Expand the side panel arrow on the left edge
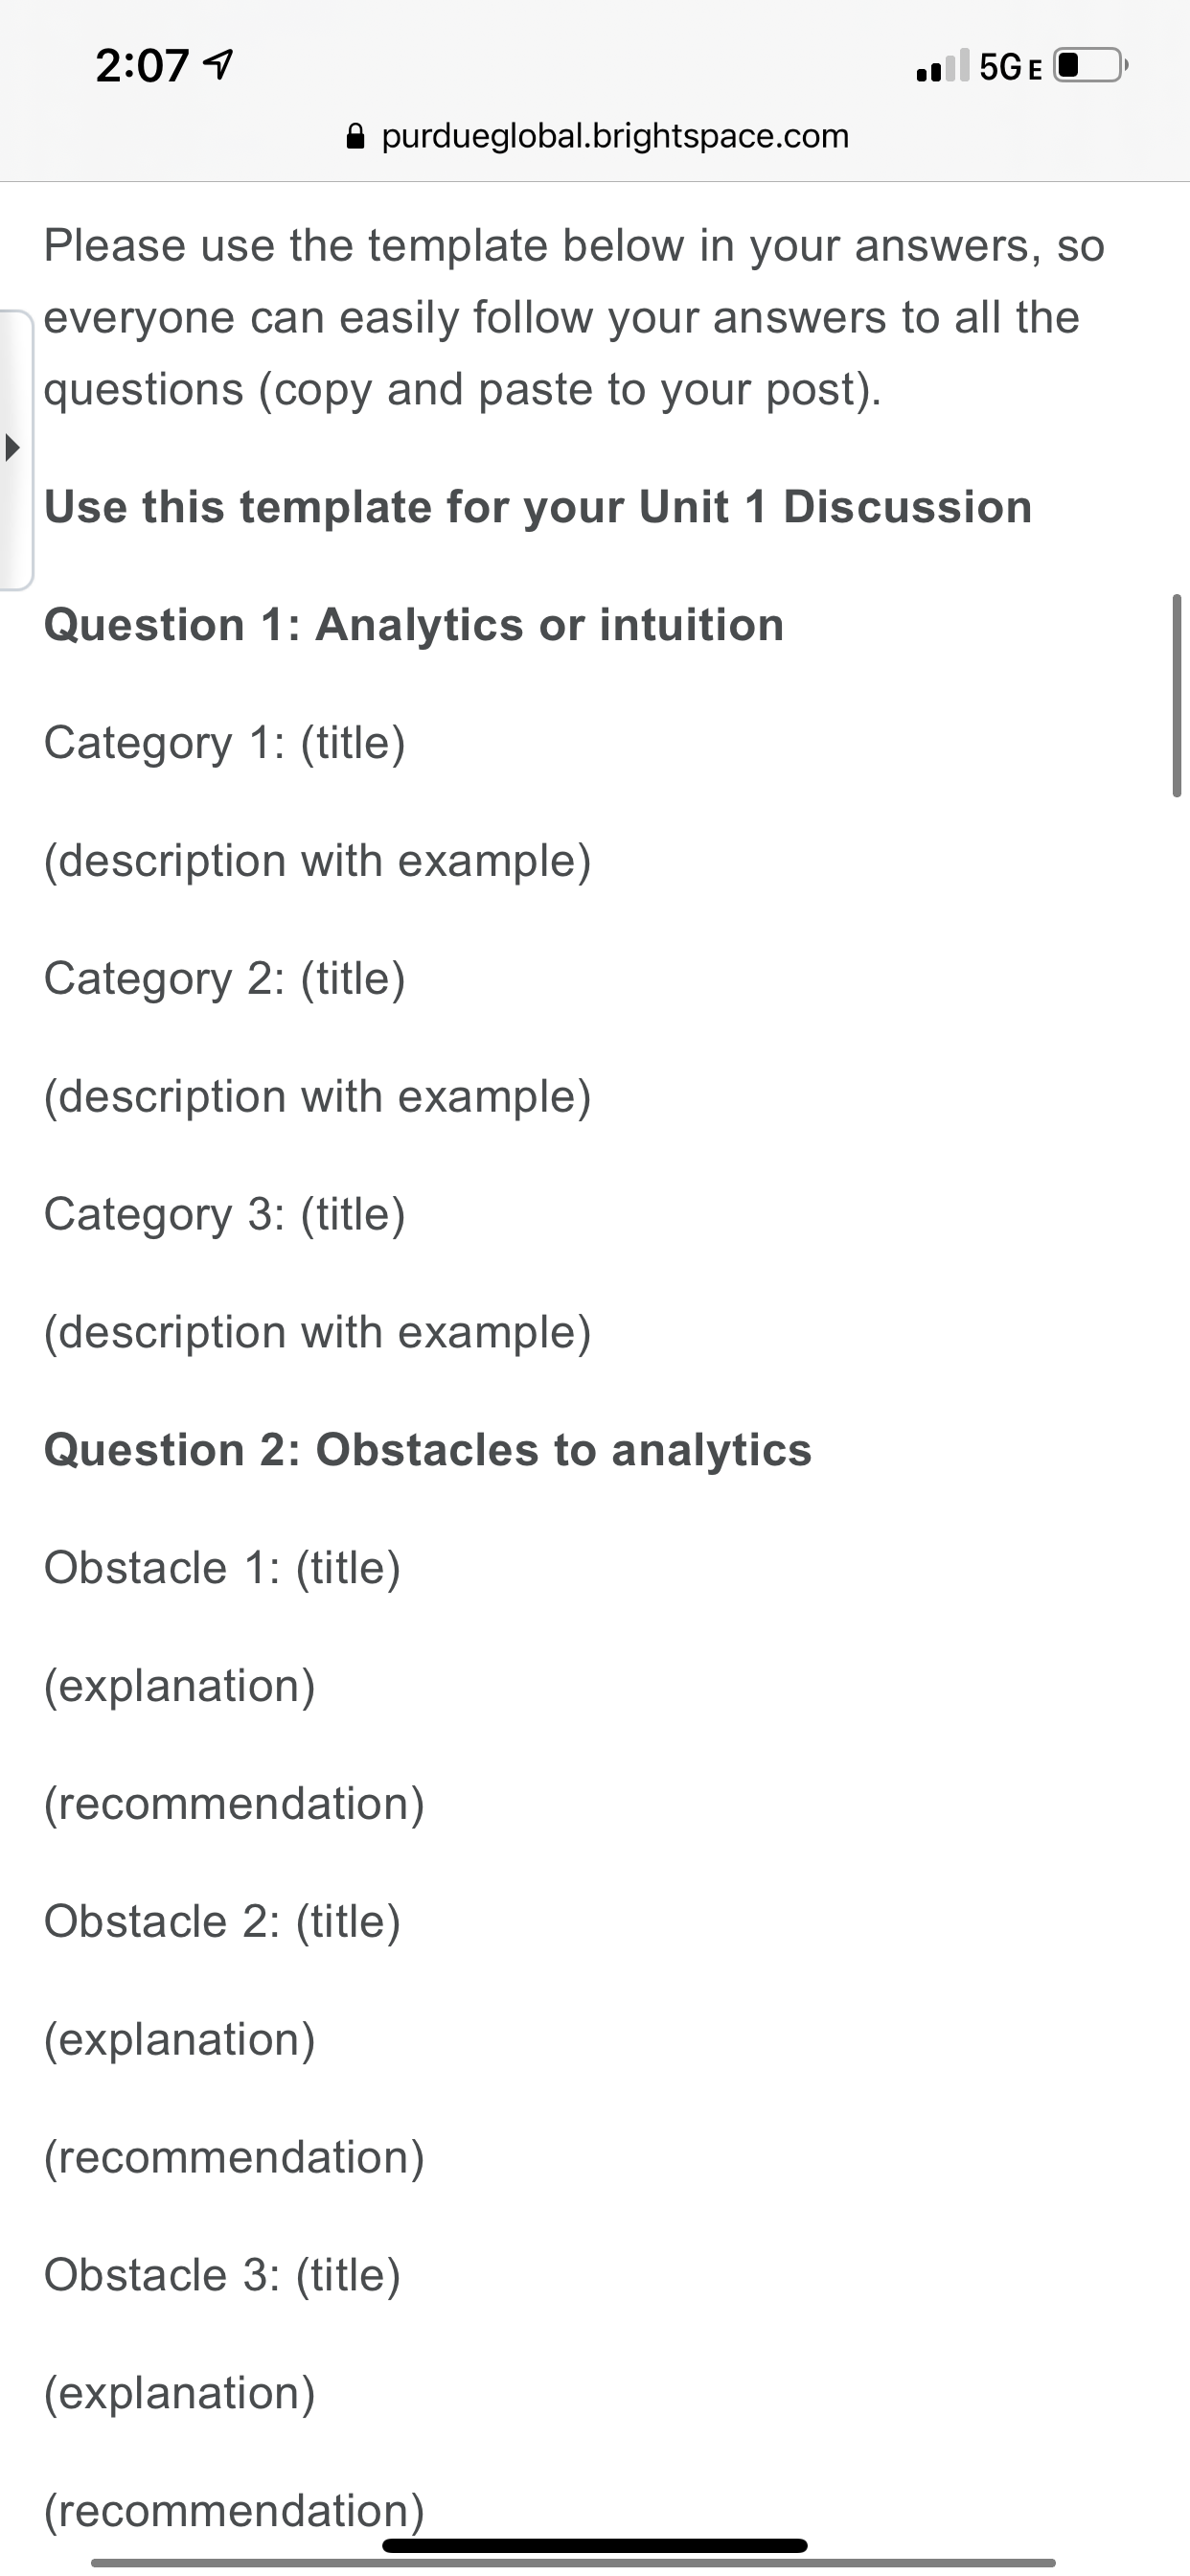This screenshot has height=2576, width=1190. tap(13, 447)
